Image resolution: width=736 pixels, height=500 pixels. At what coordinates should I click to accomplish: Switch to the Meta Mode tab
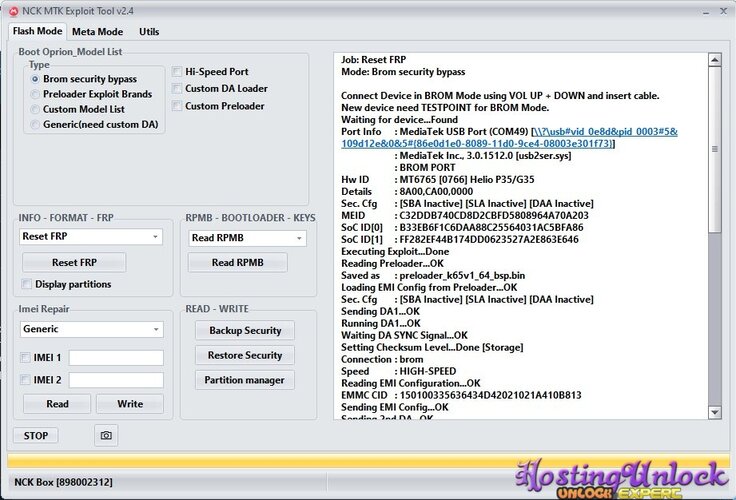pos(97,31)
